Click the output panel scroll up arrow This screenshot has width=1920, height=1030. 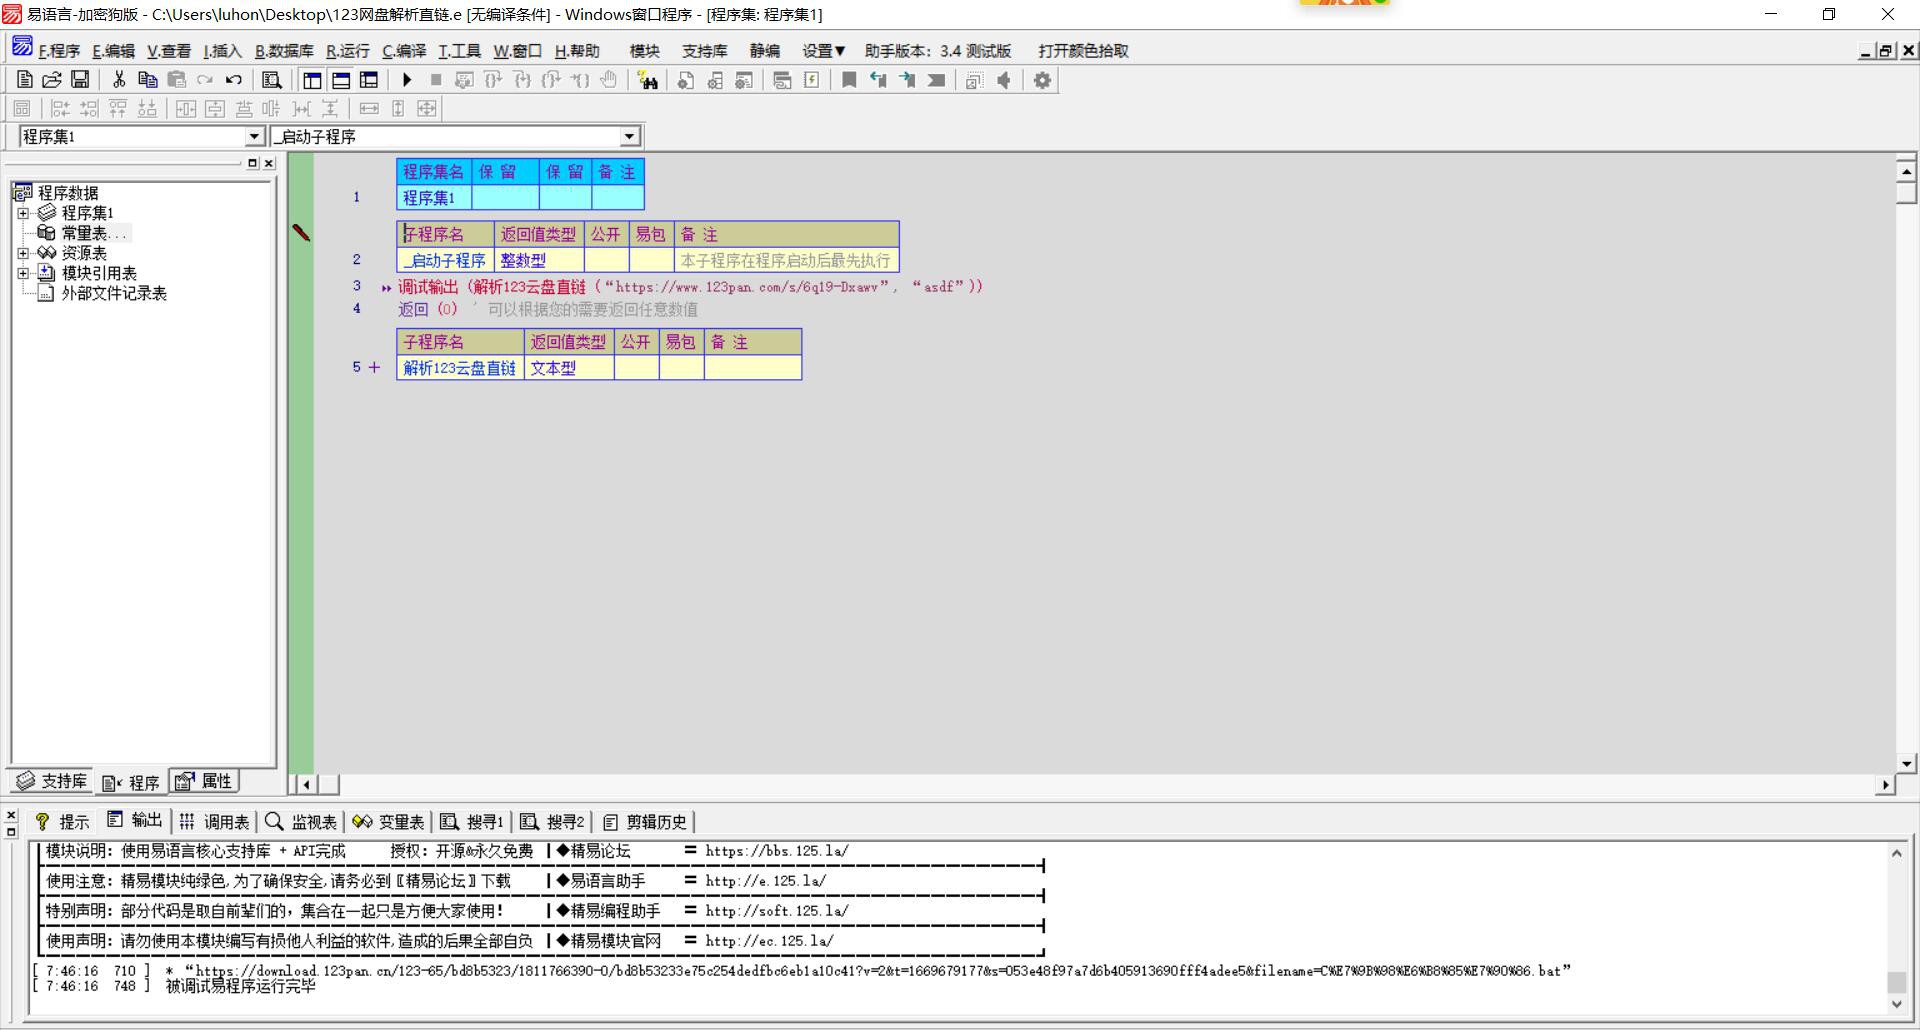pyautogui.click(x=1896, y=853)
